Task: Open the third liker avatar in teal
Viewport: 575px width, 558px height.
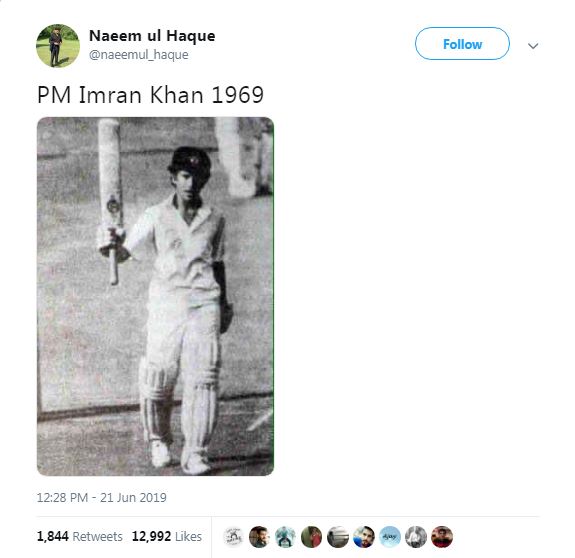Action: tap(285, 537)
